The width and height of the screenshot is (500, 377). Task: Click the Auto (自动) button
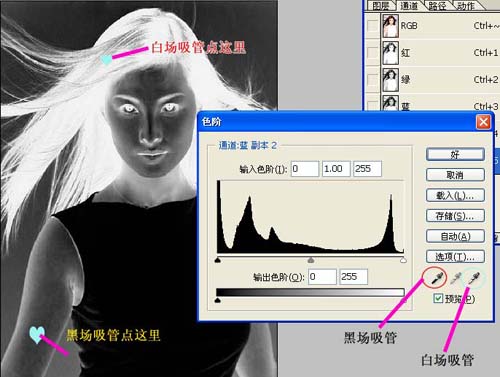(x=455, y=236)
